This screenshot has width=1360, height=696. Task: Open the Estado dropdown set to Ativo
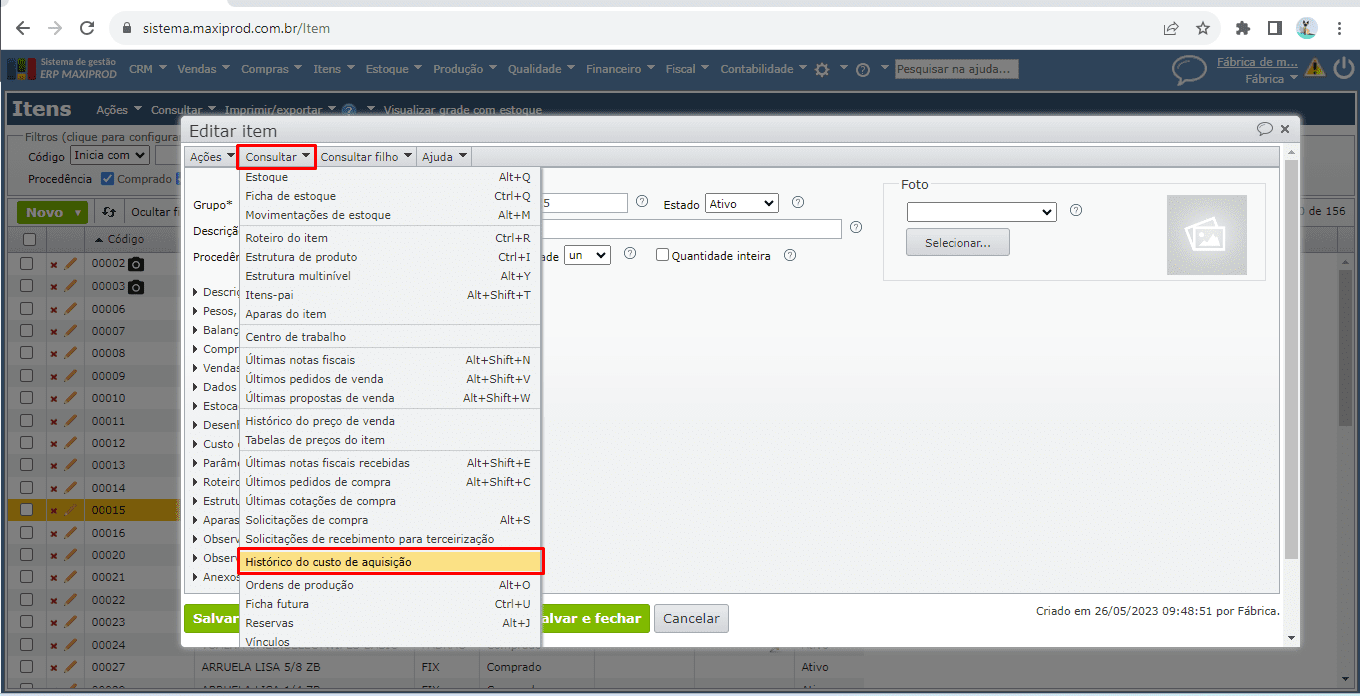[x=741, y=203]
